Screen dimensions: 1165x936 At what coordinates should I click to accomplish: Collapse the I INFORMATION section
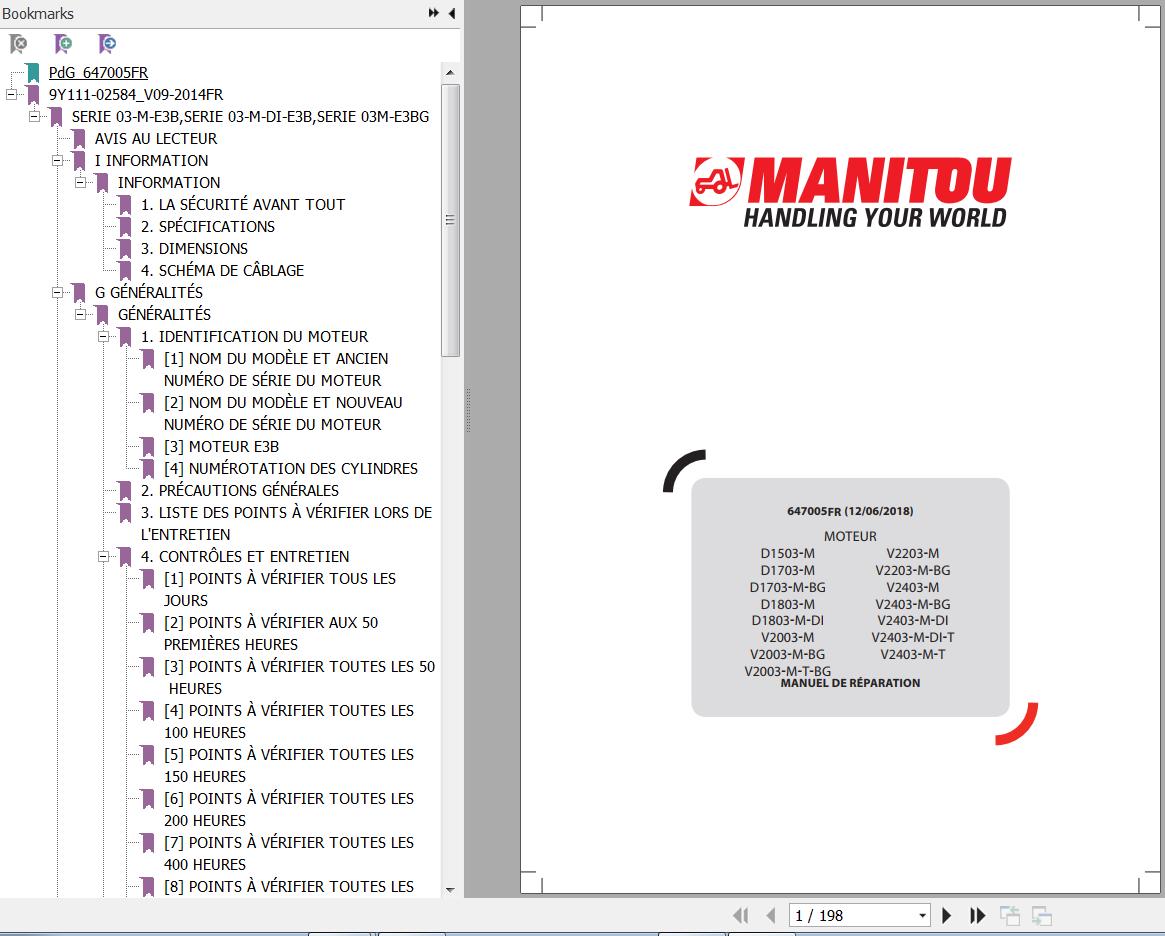57,160
